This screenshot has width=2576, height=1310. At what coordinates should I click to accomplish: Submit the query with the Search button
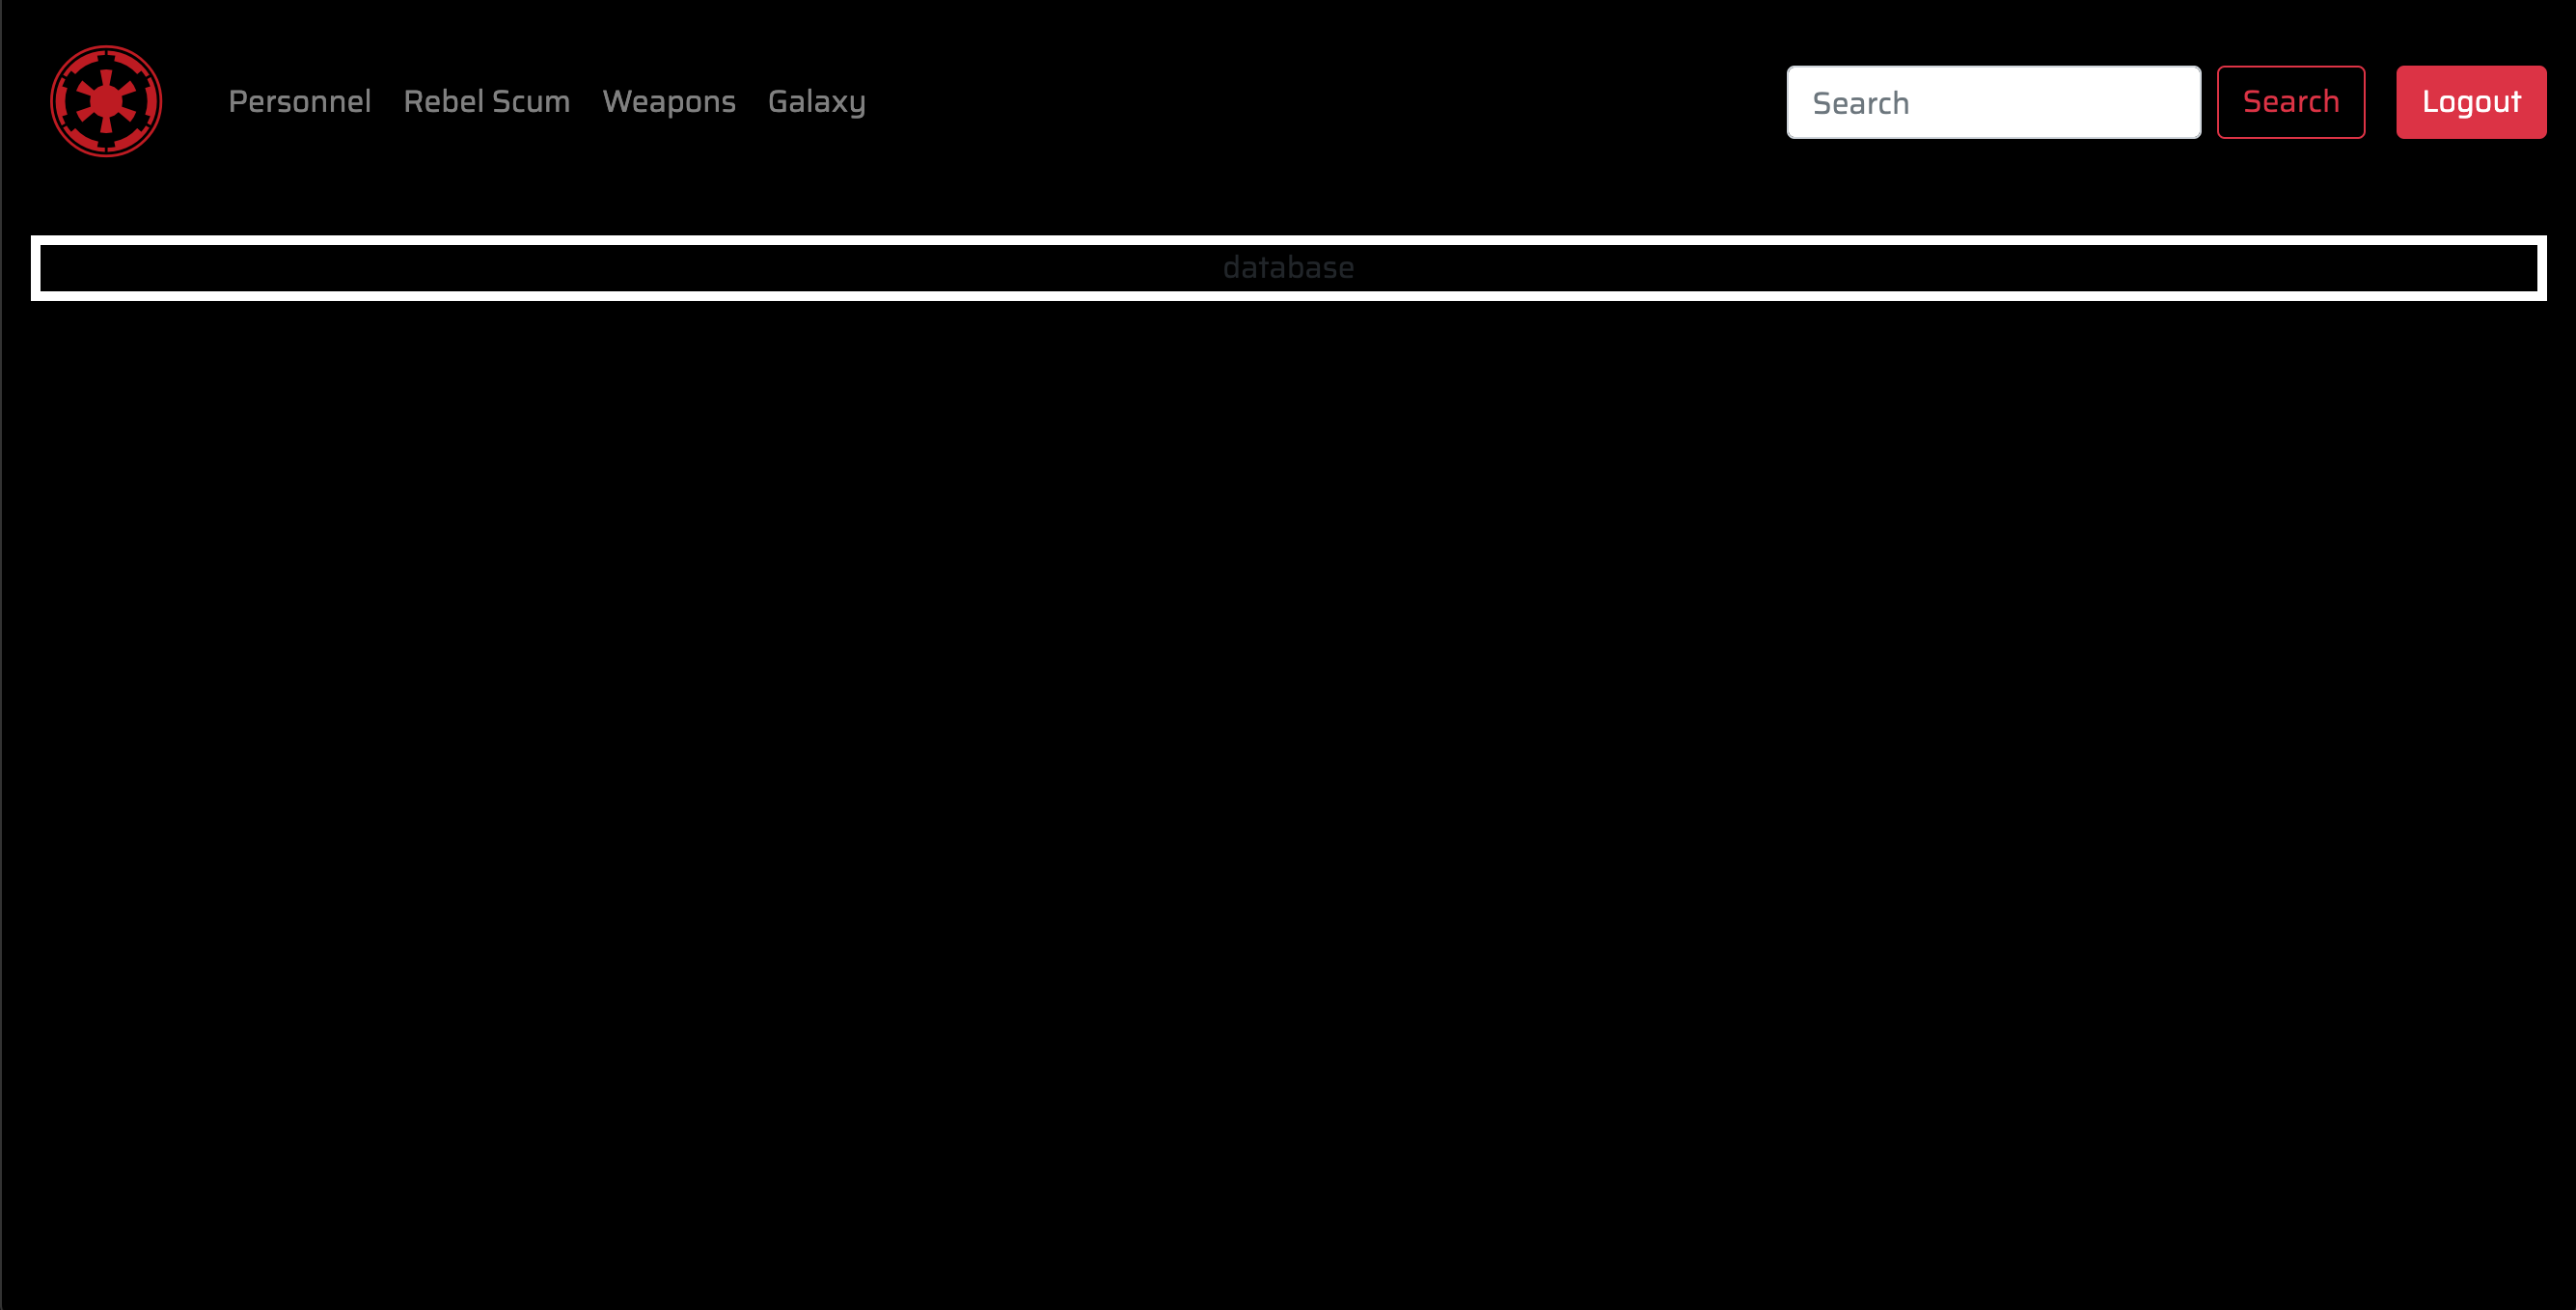click(x=2290, y=102)
